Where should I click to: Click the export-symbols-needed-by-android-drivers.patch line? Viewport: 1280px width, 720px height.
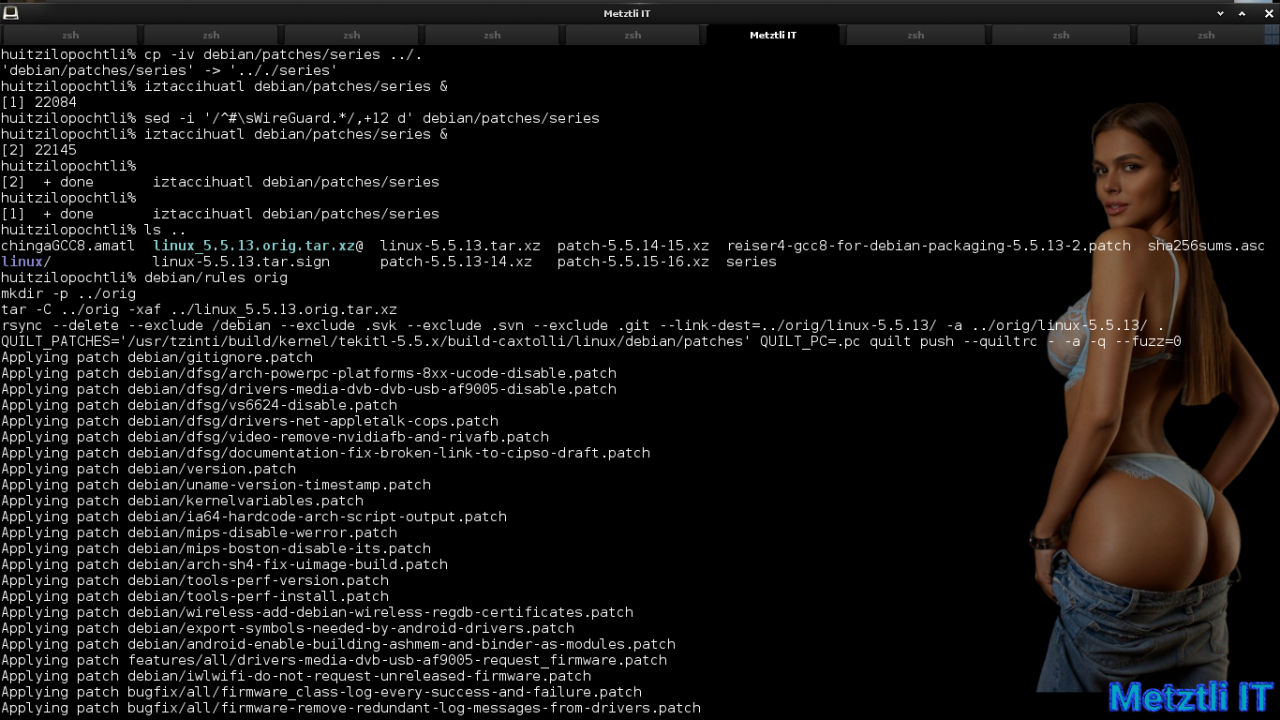[x=287, y=629]
